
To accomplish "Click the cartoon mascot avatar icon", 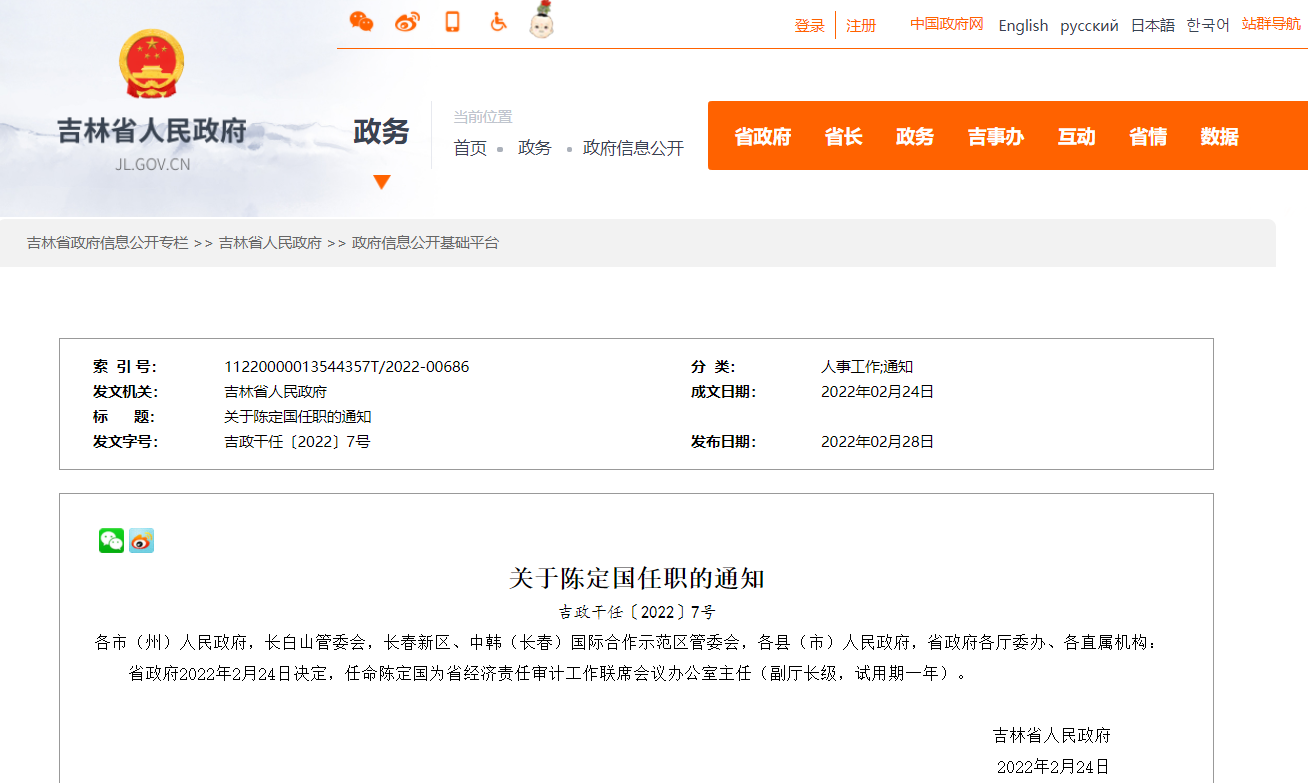I will pos(541,21).
